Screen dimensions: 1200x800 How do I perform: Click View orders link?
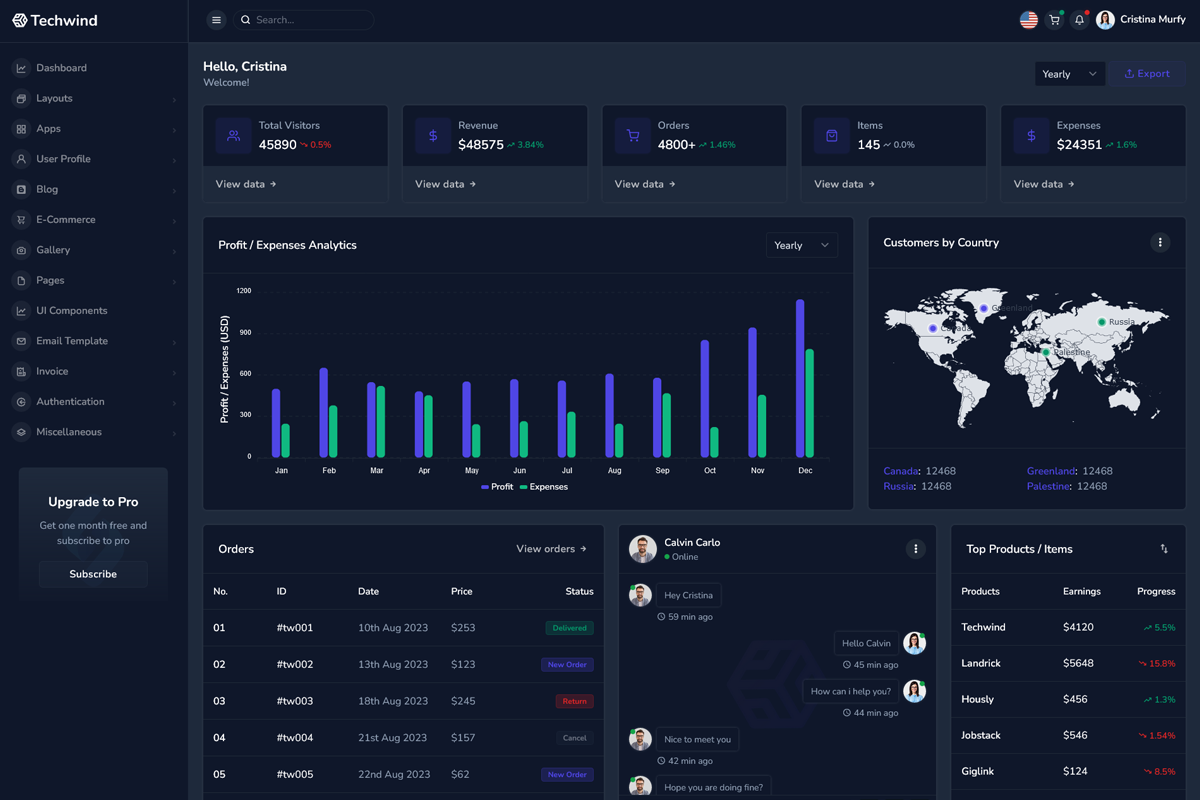(x=551, y=549)
